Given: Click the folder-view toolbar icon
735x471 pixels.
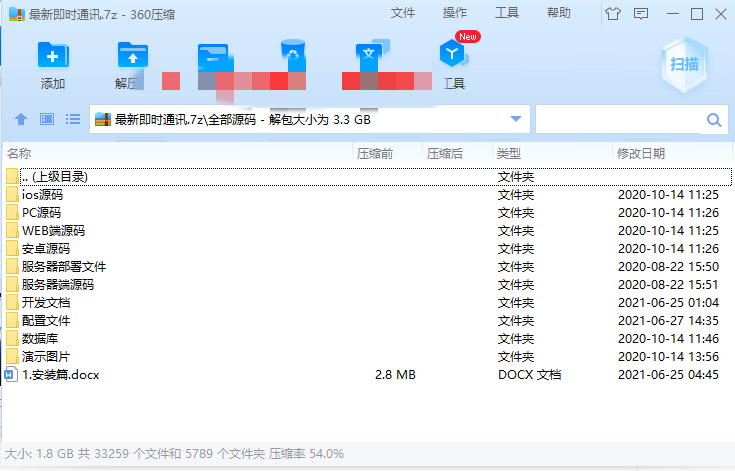Looking at the screenshot, I should (215, 58).
